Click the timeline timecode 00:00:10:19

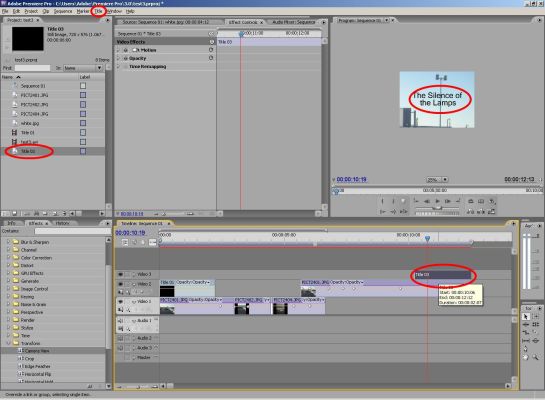tap(130, 232)
